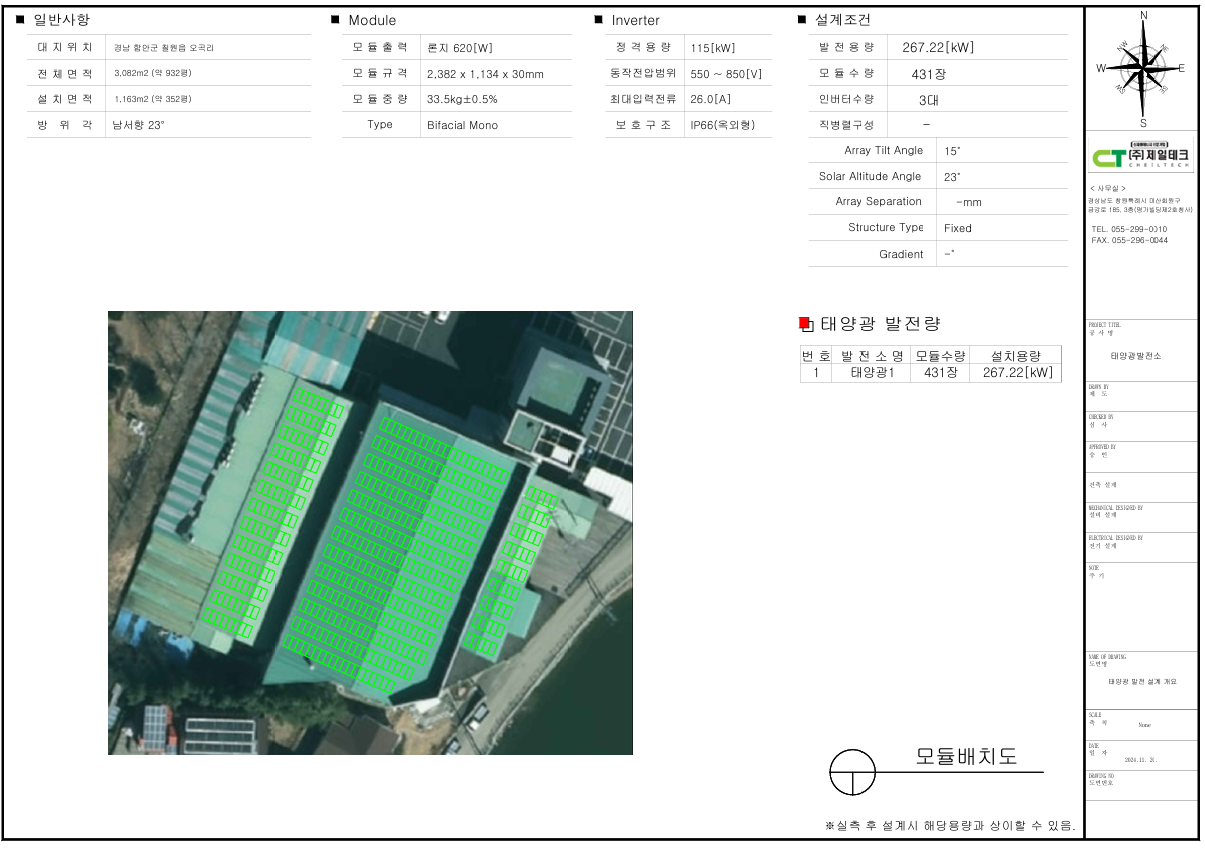Viewport: 1205px width, 851px height.
Task: Select the 267.22[kW] 발전용량 value
Action: [937, 47]
